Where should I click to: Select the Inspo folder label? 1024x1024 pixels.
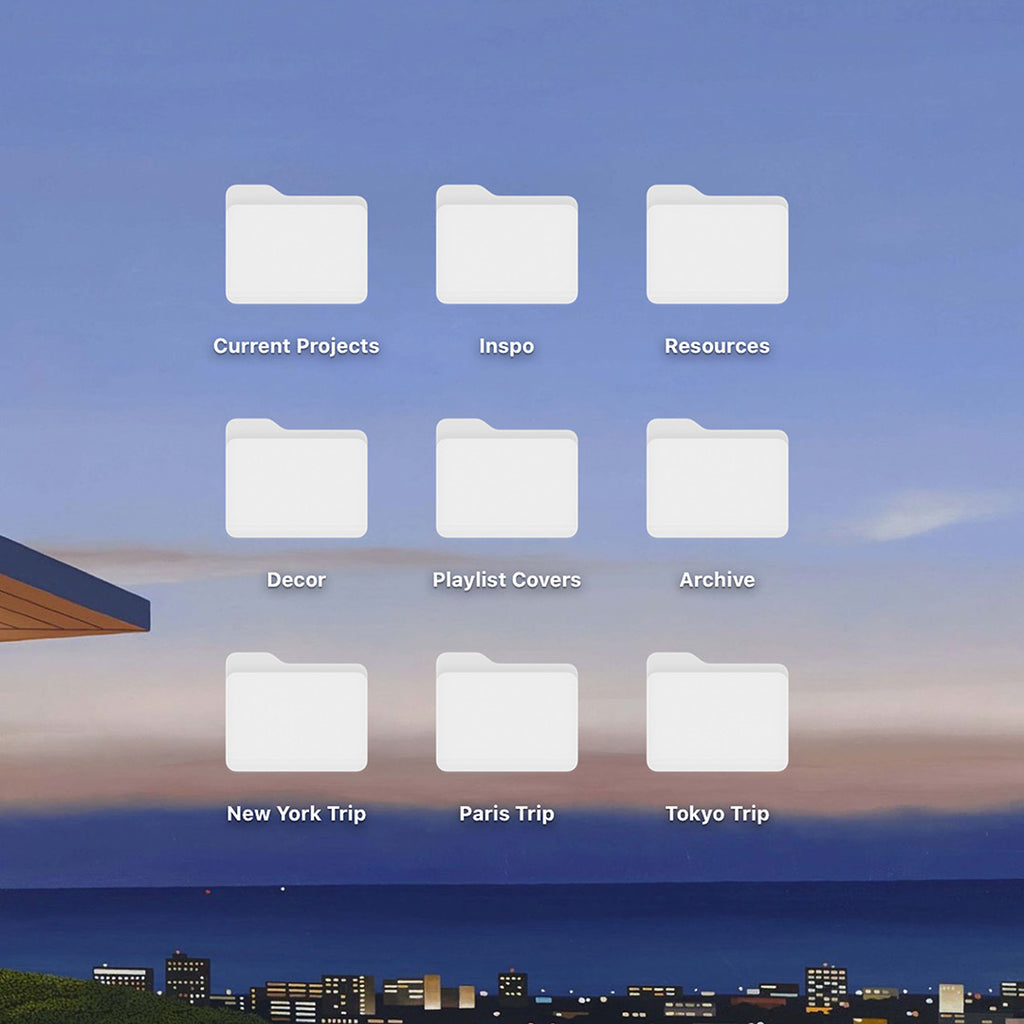tap(506, 346)
